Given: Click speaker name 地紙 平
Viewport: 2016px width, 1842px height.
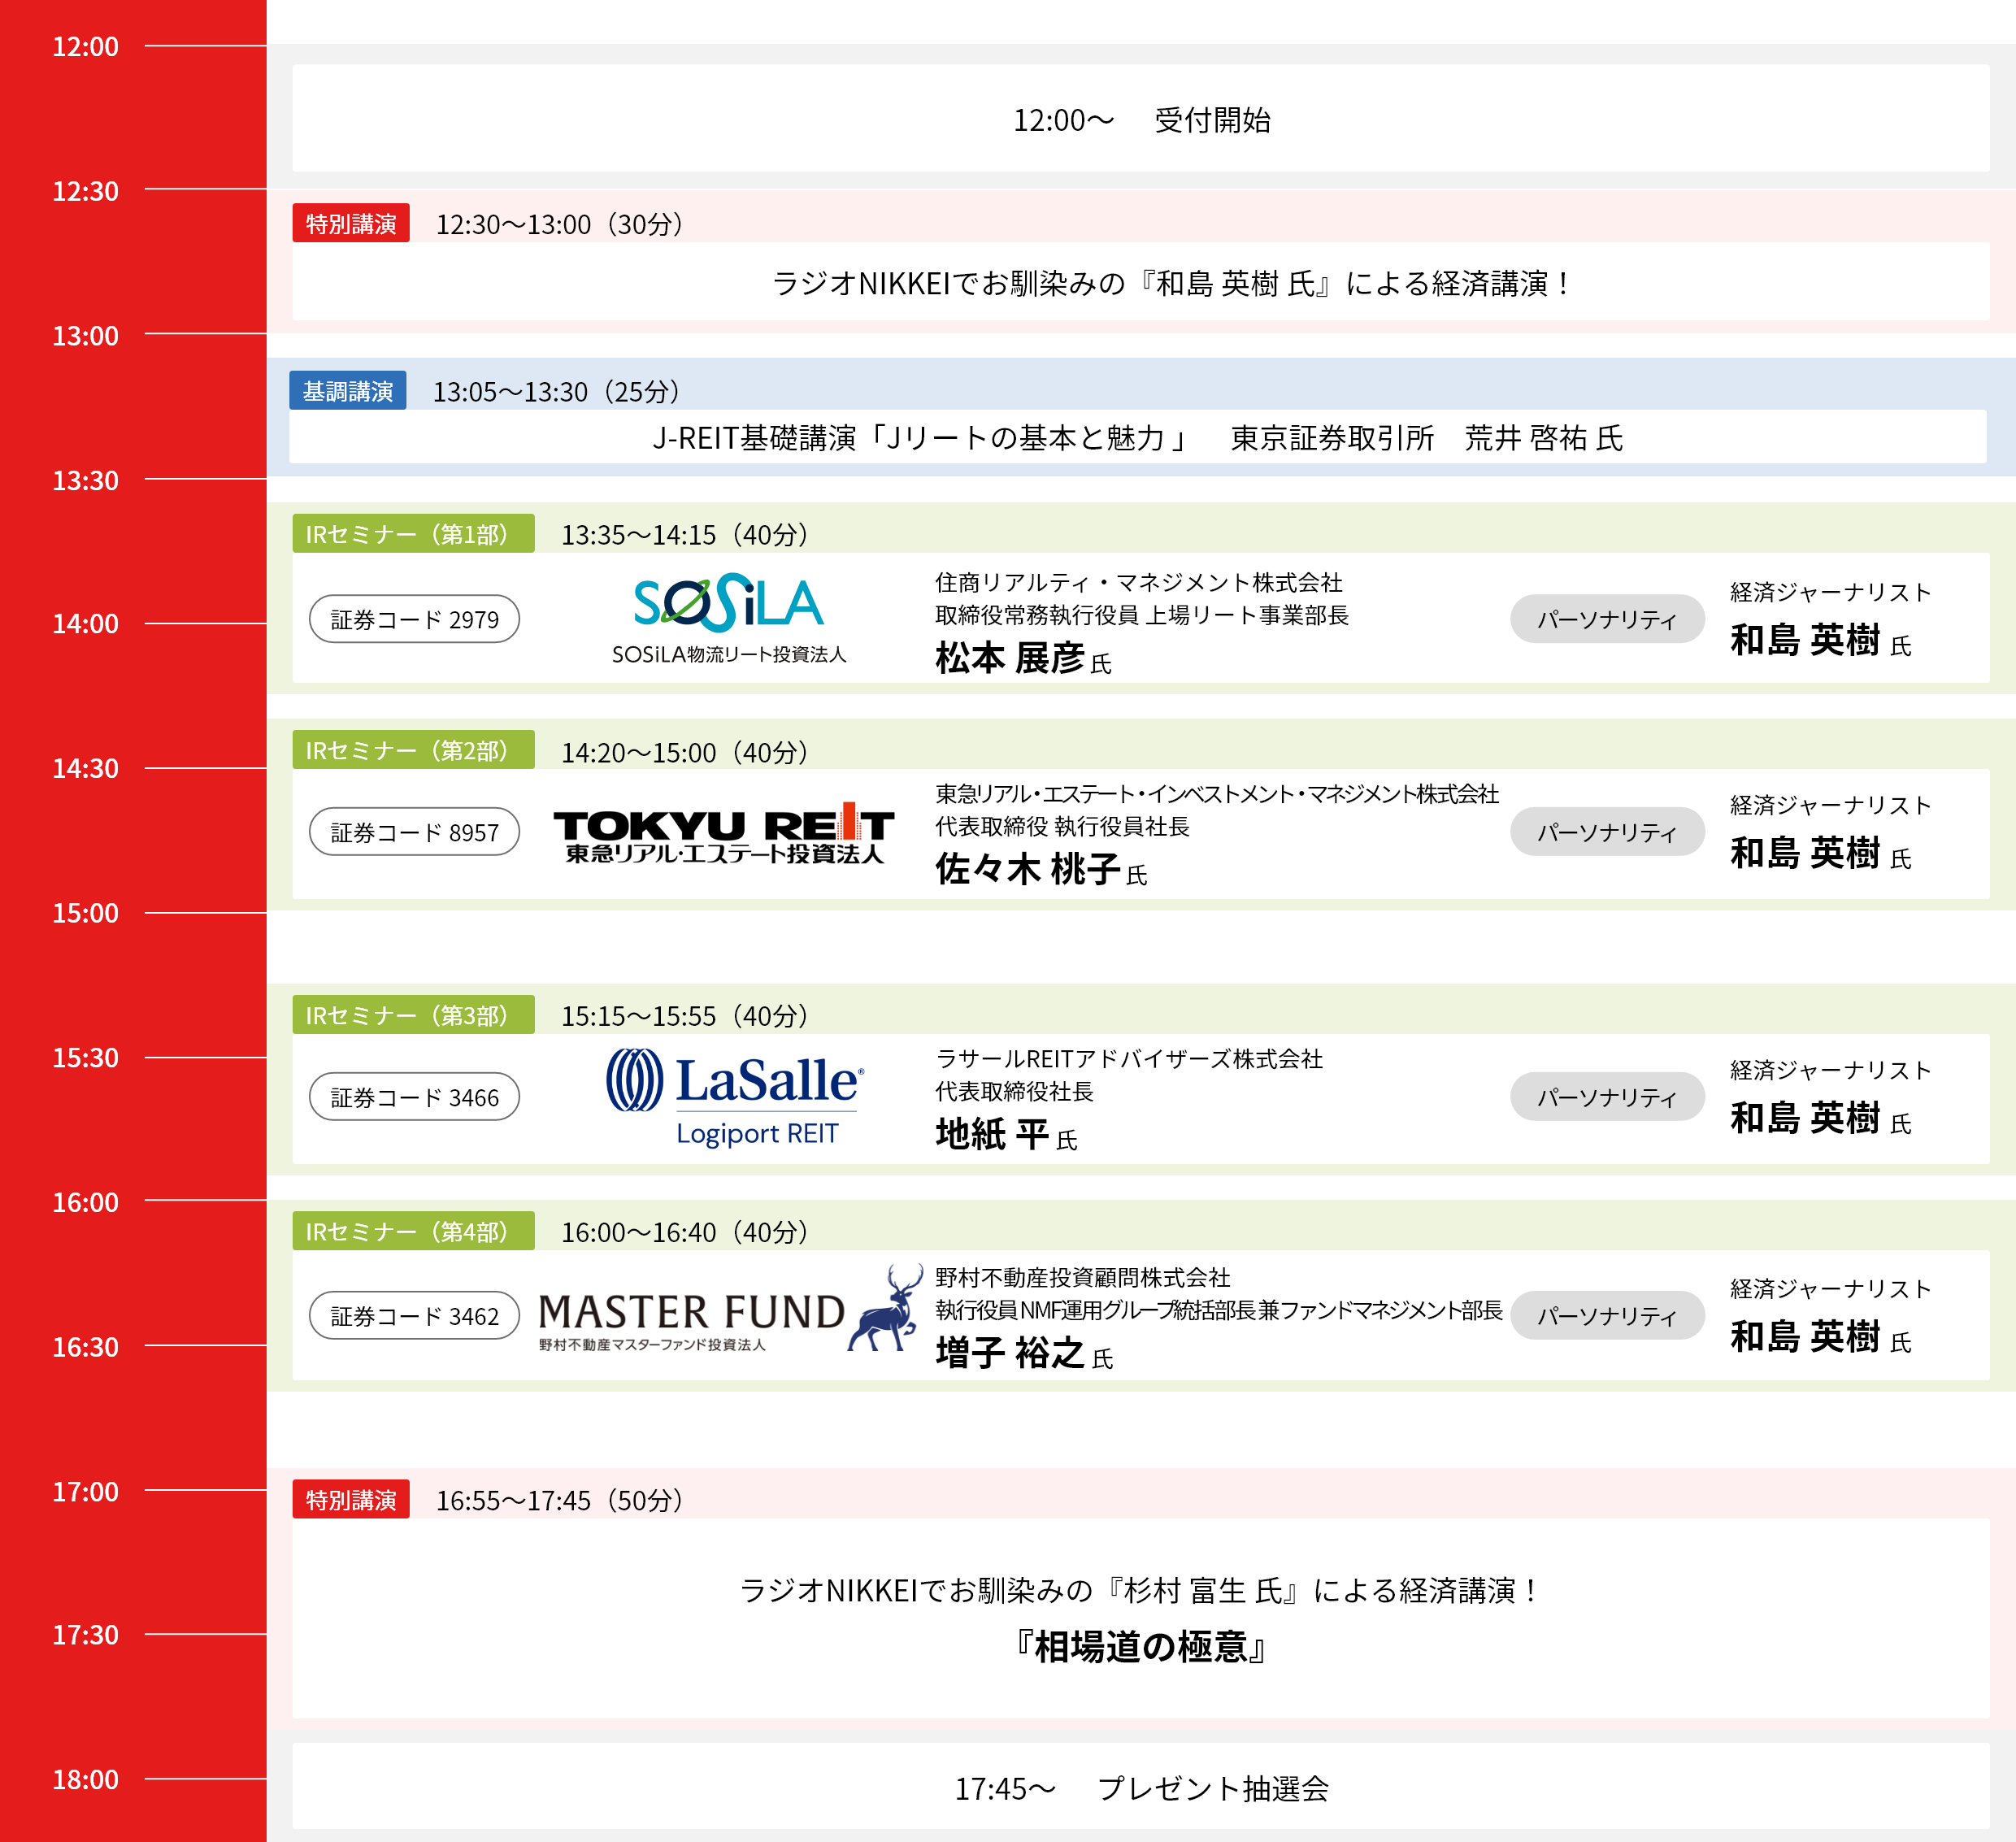Looking at the screenshot, I should click(x=992, y=1134).
